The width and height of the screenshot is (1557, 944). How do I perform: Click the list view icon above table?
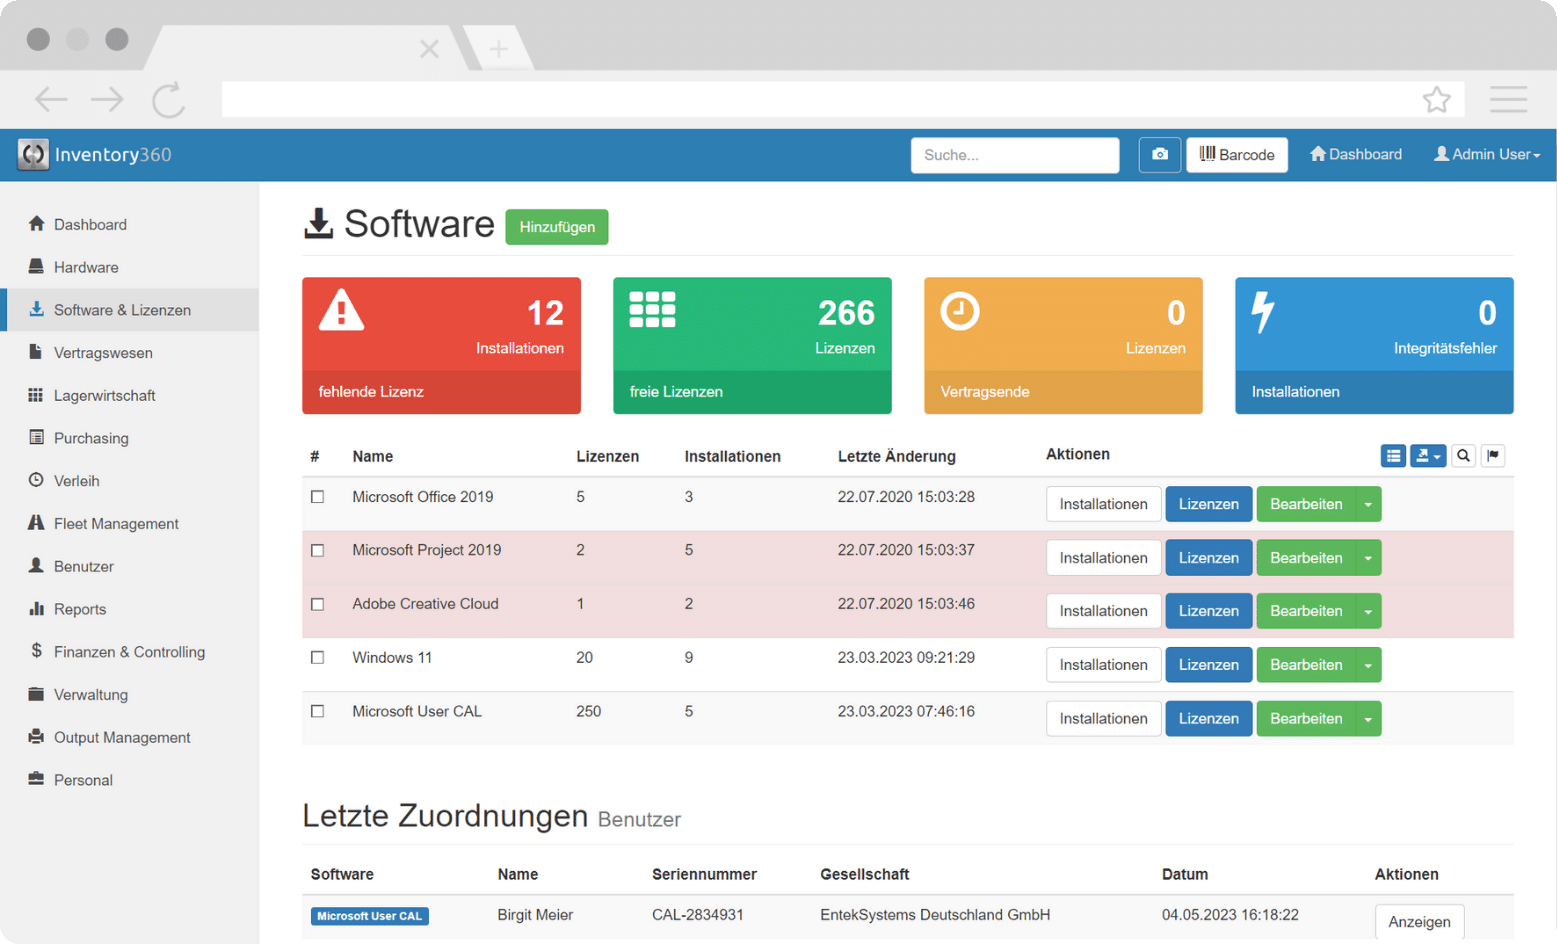1393,456
